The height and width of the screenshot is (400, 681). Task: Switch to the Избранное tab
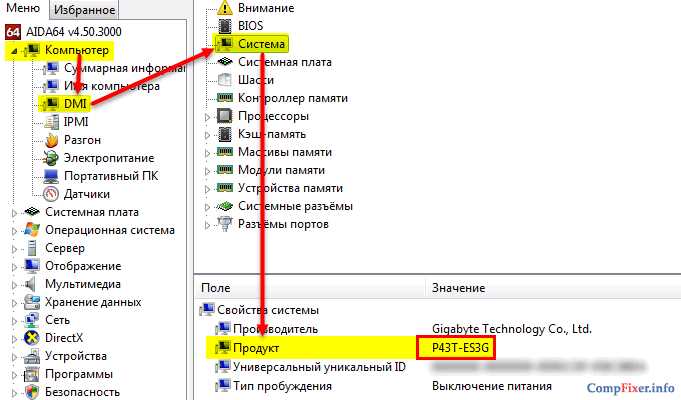pos(84,10)
